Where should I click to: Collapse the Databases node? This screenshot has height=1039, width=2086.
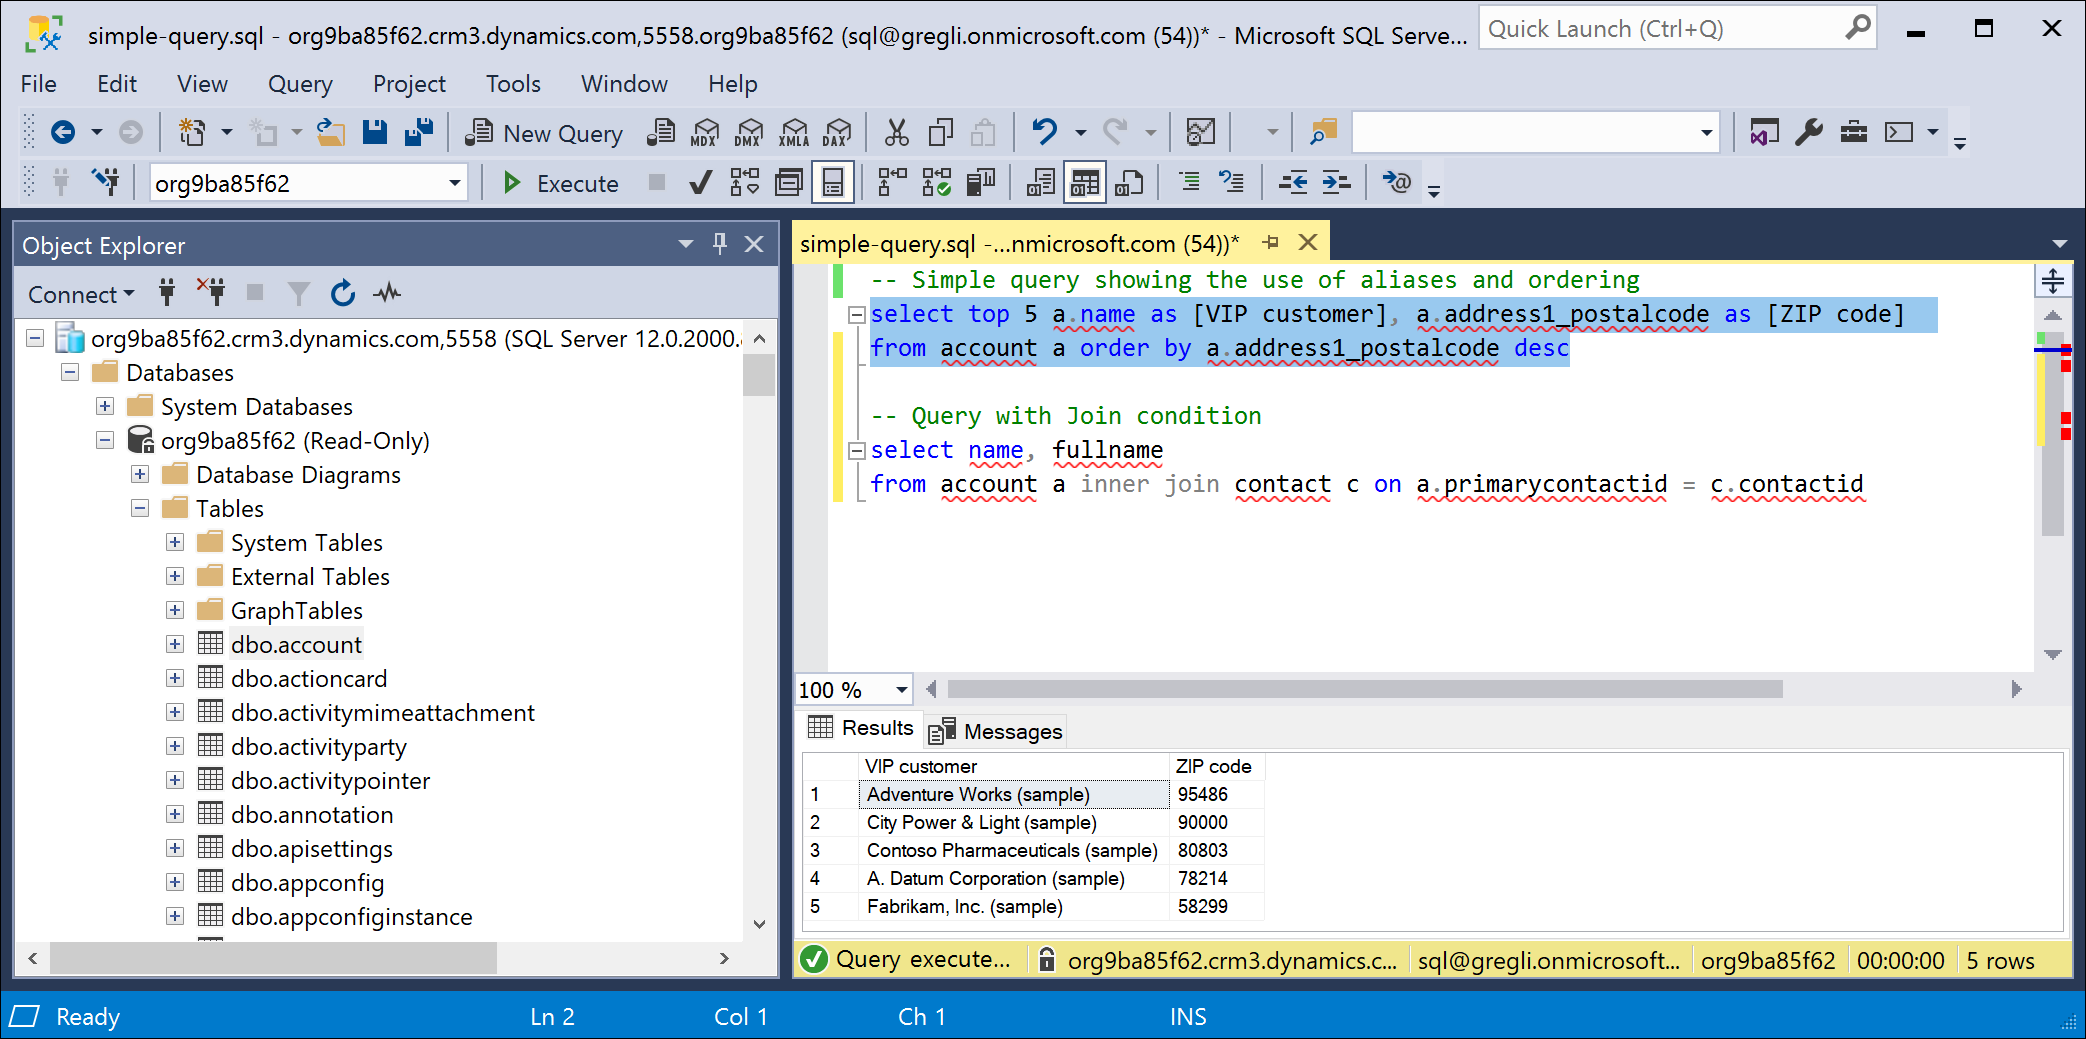70,372
